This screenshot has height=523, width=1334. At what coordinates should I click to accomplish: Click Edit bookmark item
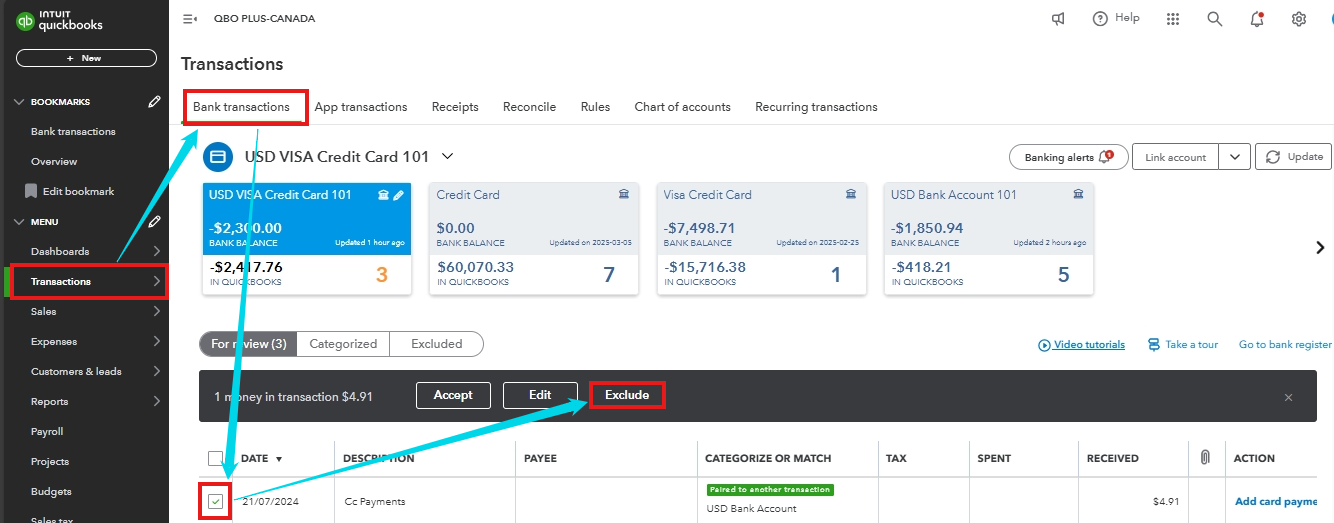70,191
